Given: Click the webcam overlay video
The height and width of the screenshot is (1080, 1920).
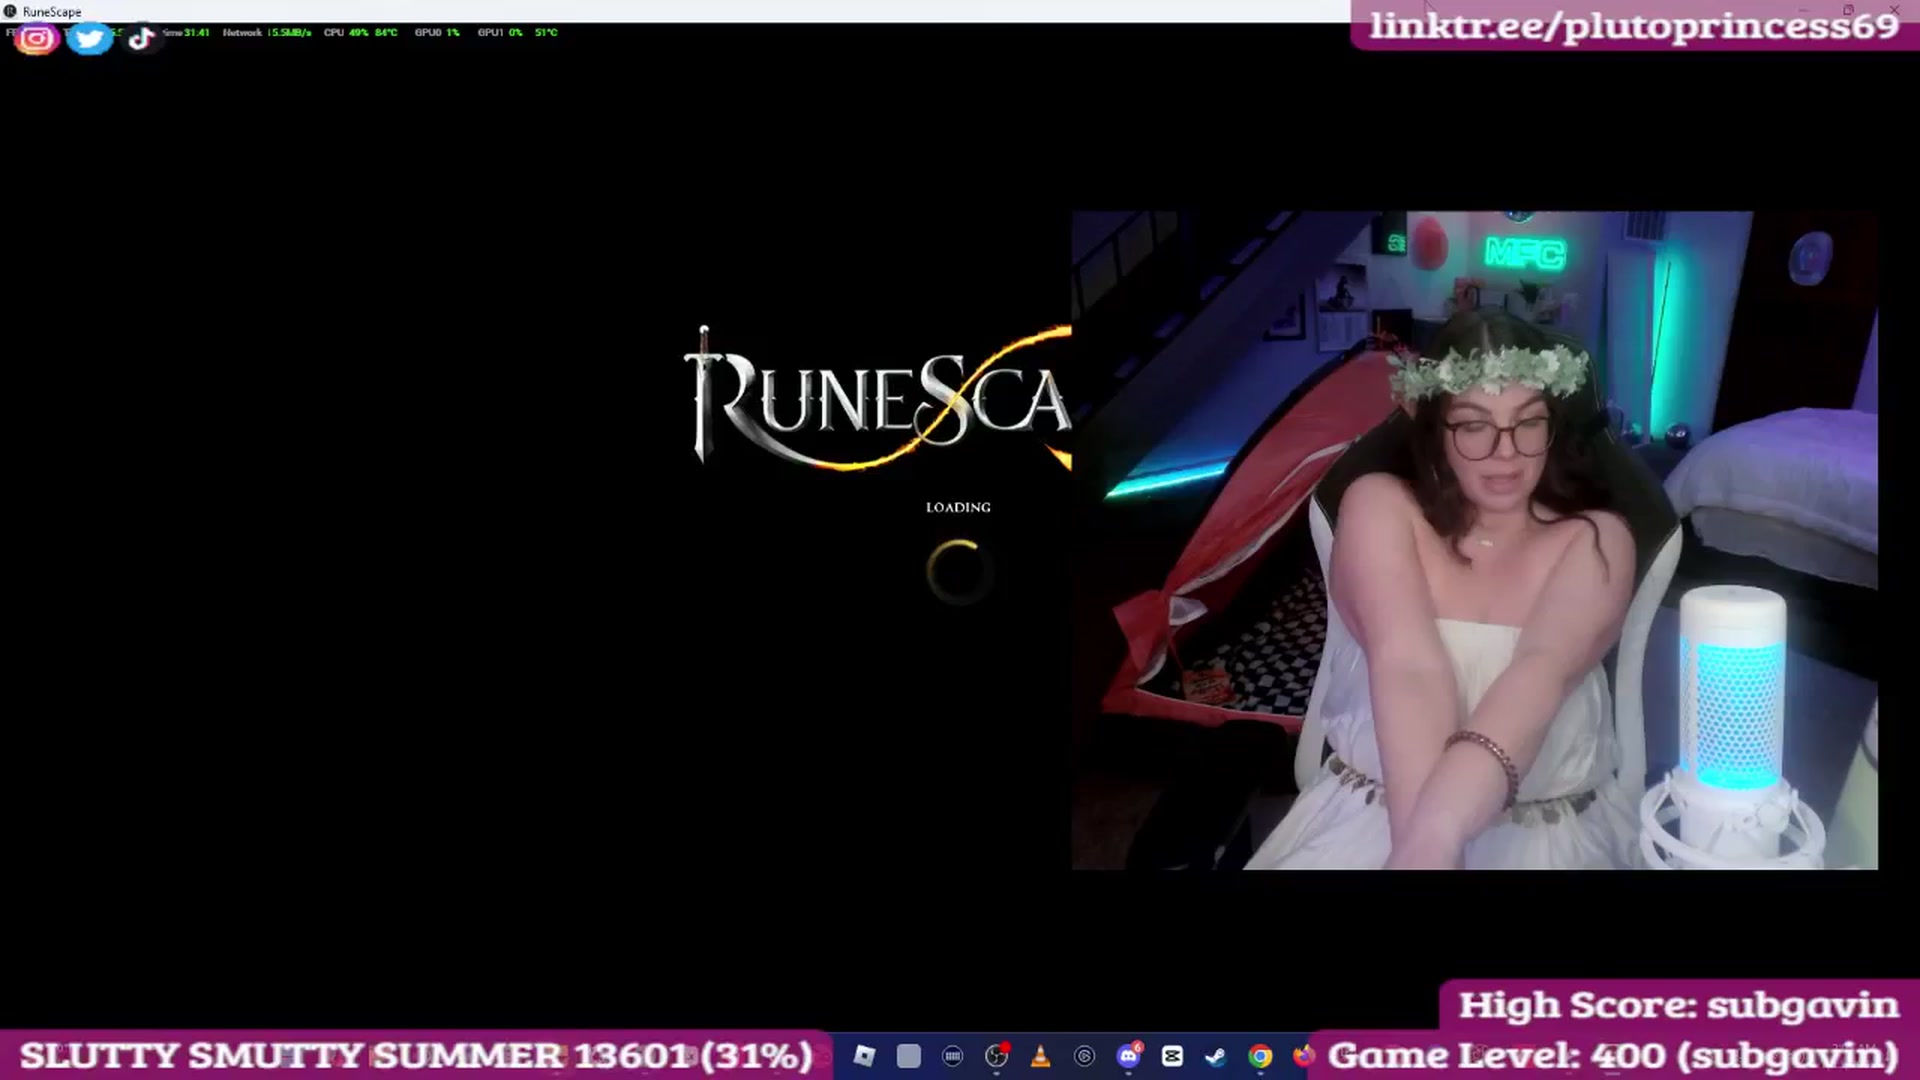Looking at the screenshot, I should [1475, 540].
